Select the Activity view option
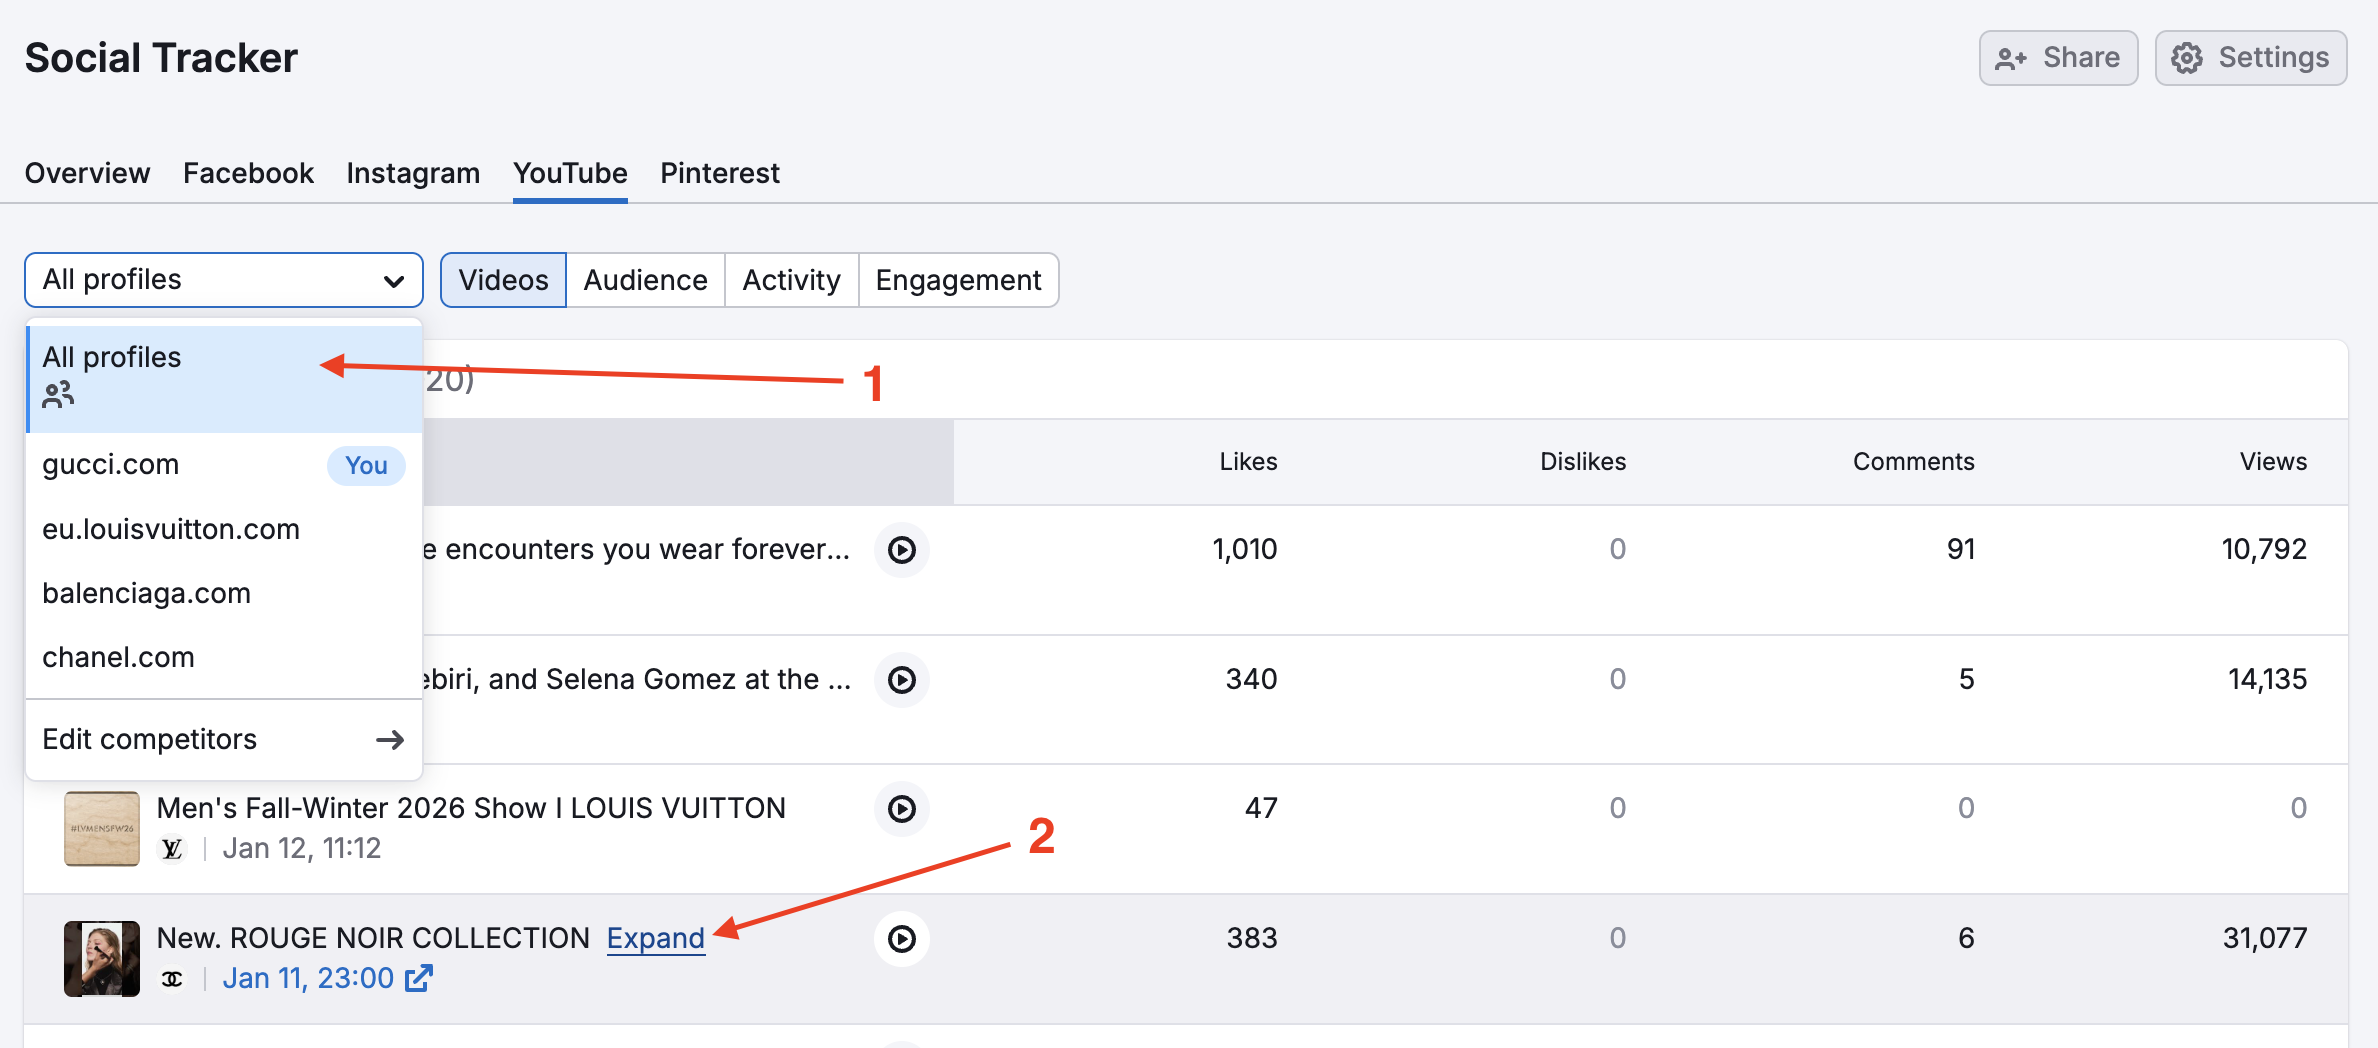This screenshot has height=1048, width=2378. pos(790,280)
